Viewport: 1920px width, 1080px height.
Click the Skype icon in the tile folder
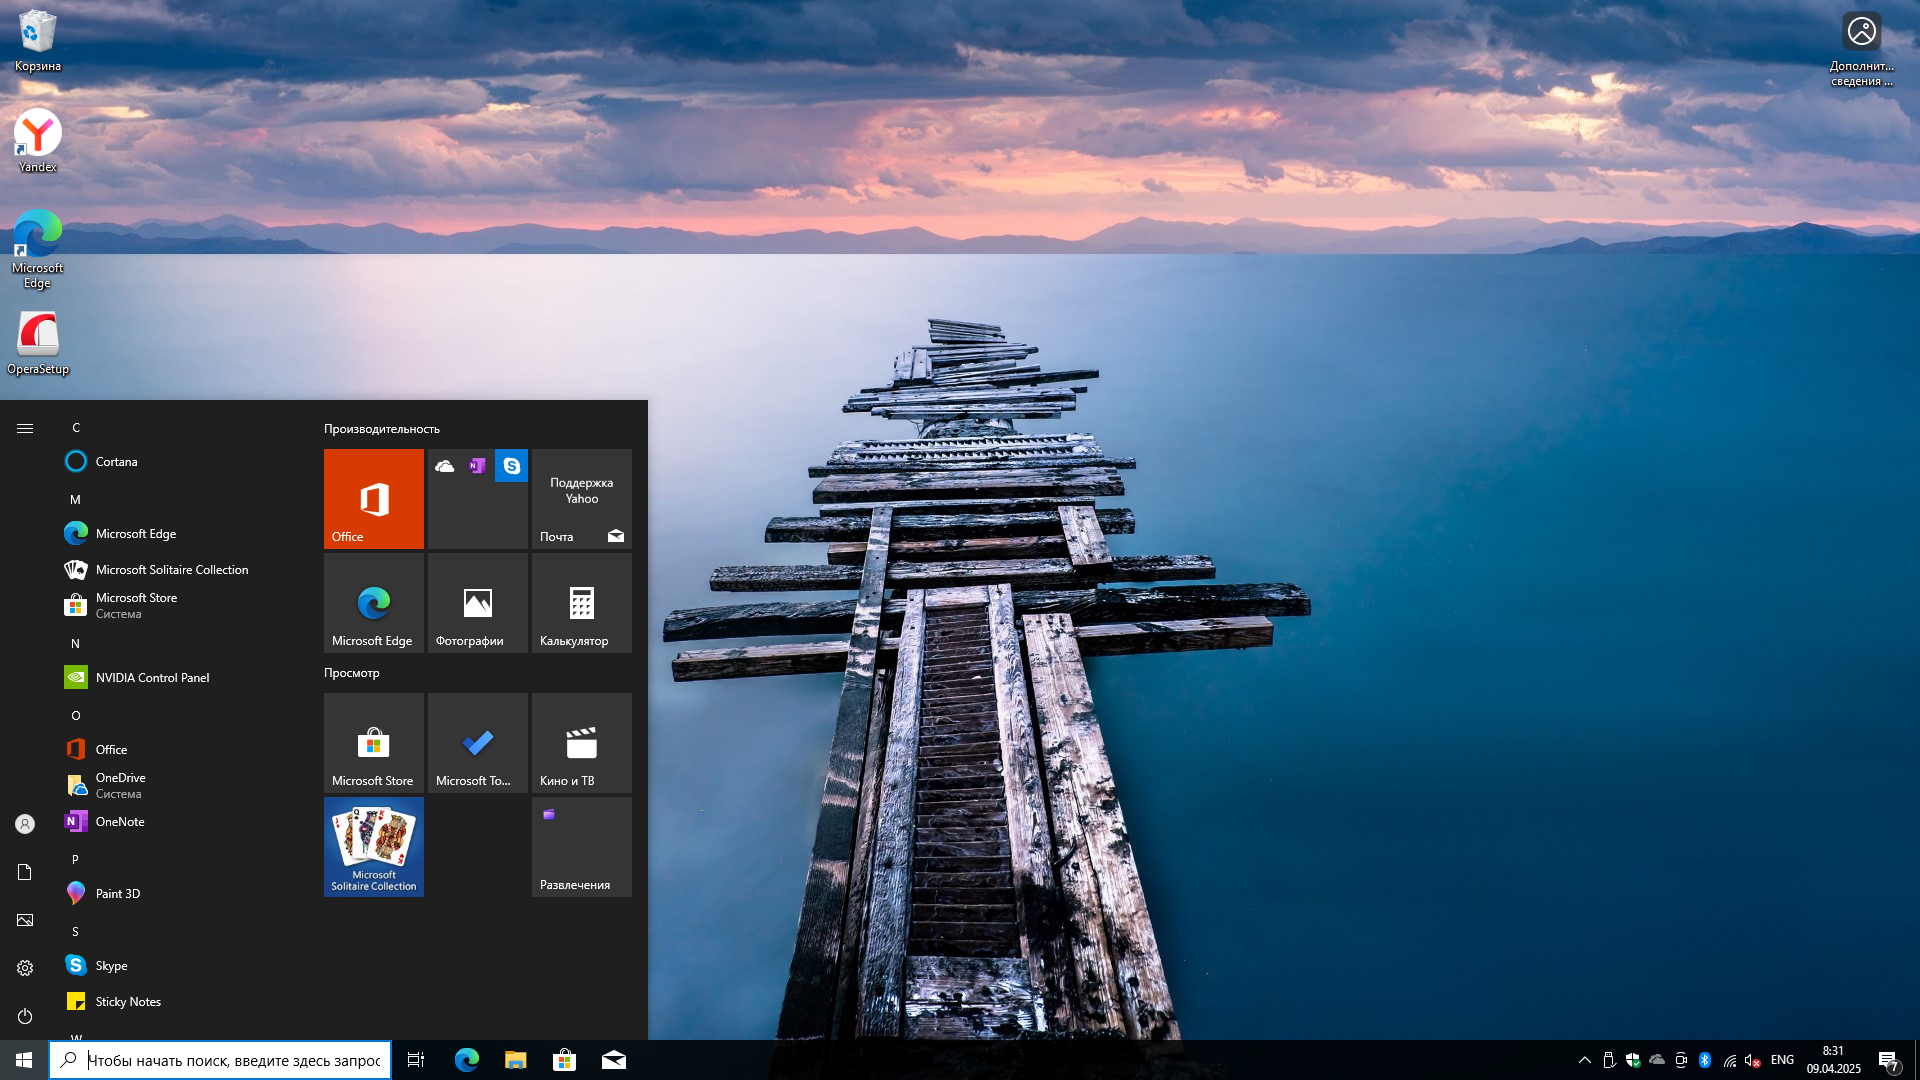point(511,466)
